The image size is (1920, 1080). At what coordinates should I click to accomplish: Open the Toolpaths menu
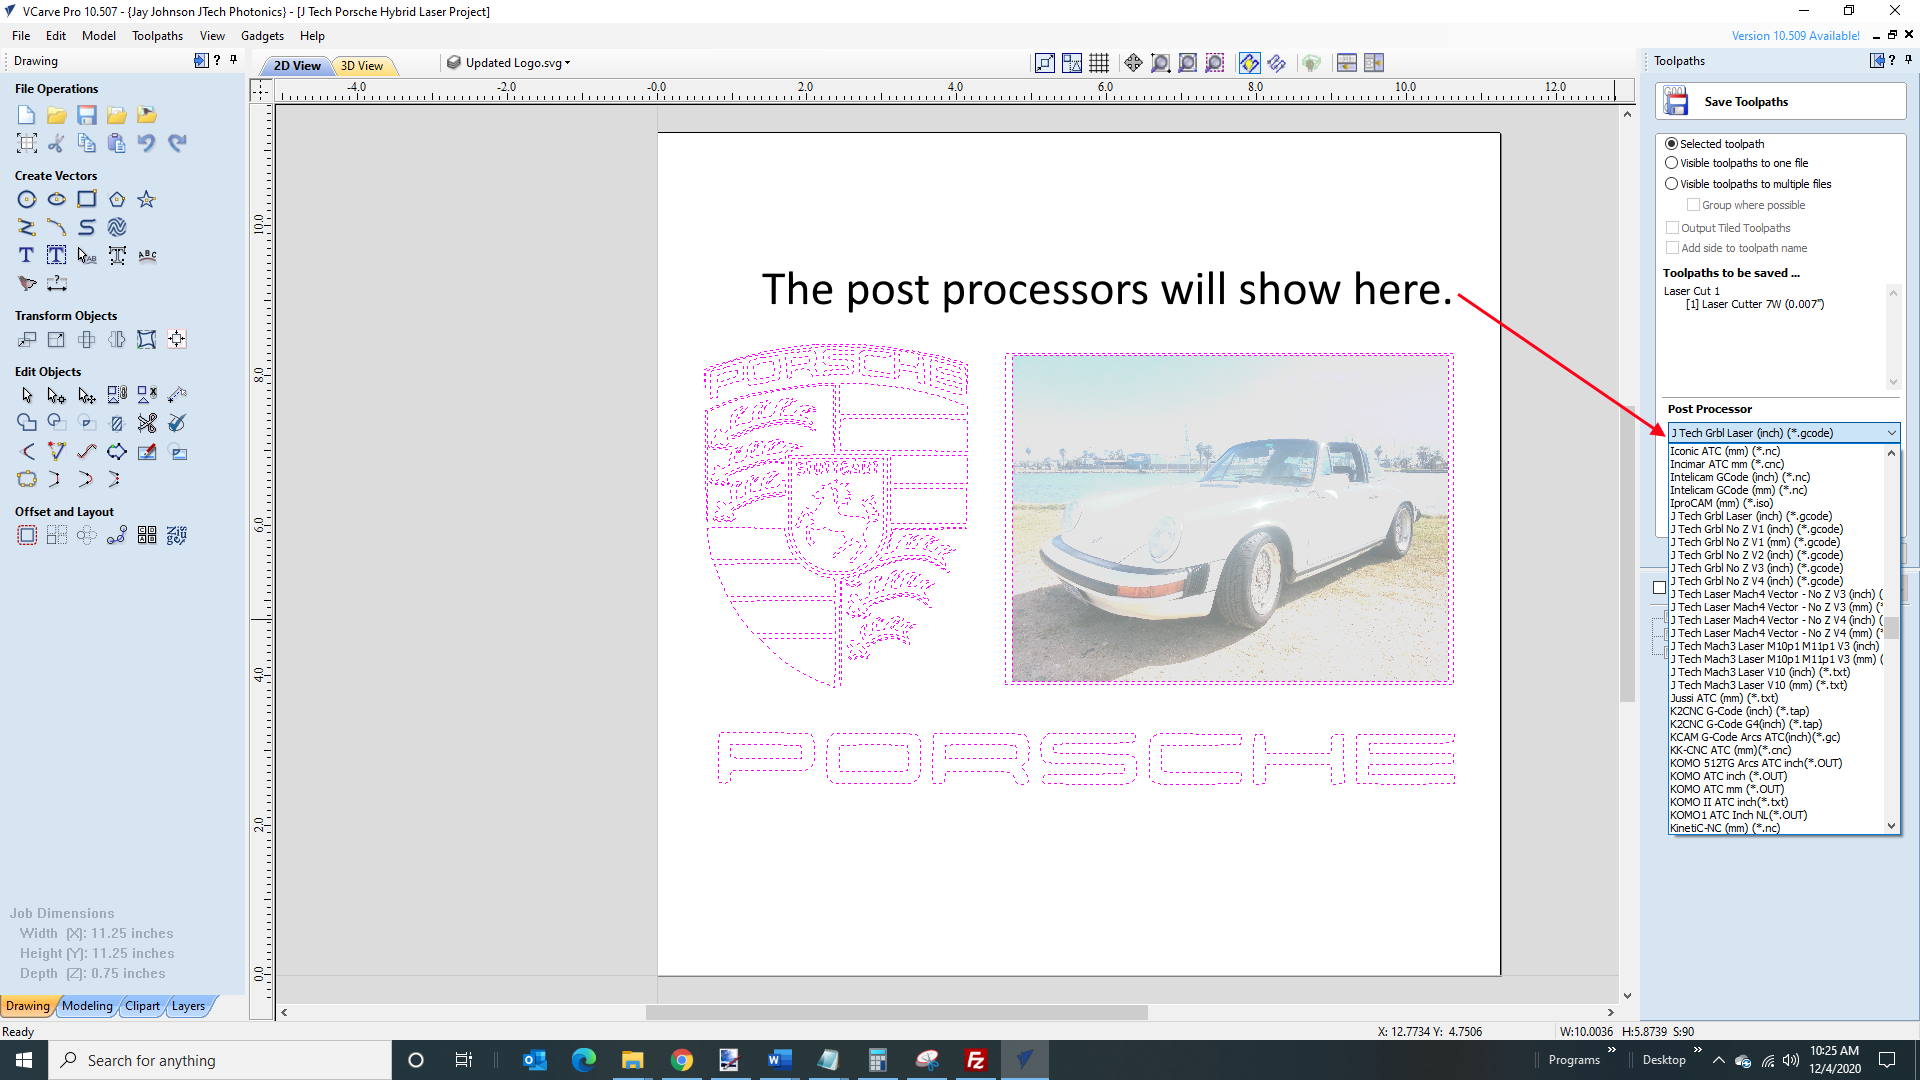pos(157,36)
